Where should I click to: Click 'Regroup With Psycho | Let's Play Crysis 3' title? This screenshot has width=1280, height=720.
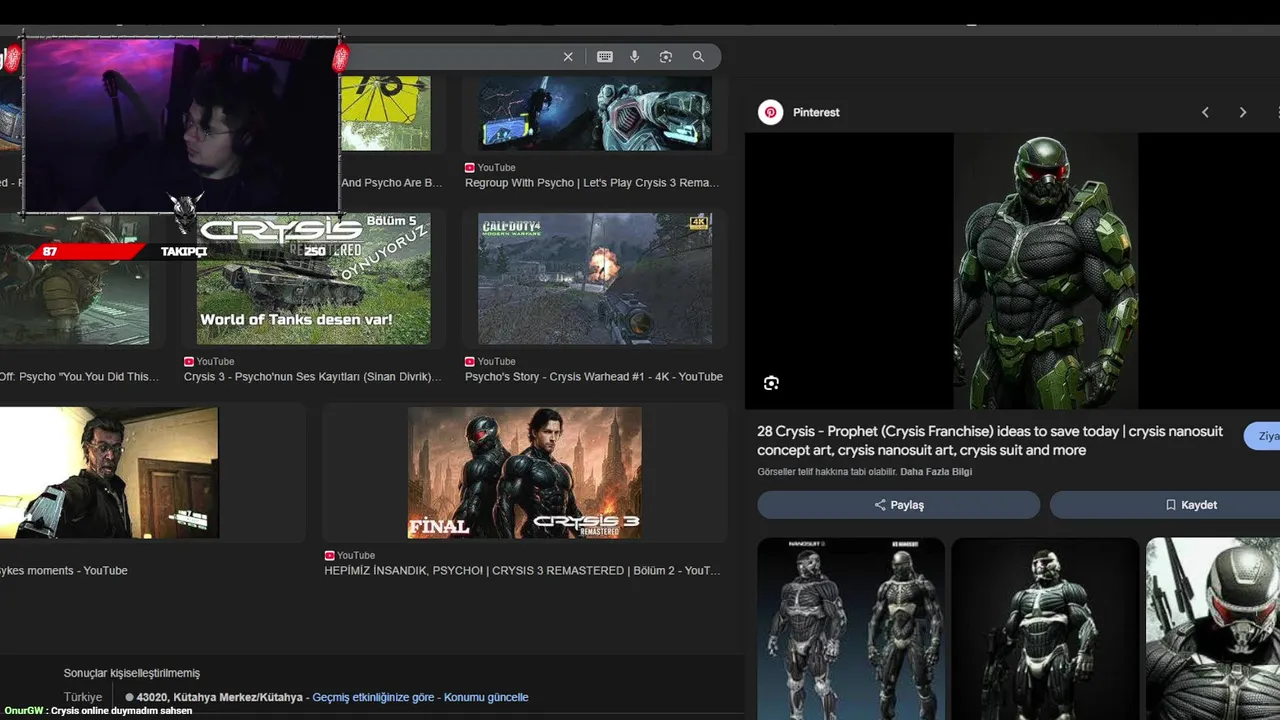(592, 183)
